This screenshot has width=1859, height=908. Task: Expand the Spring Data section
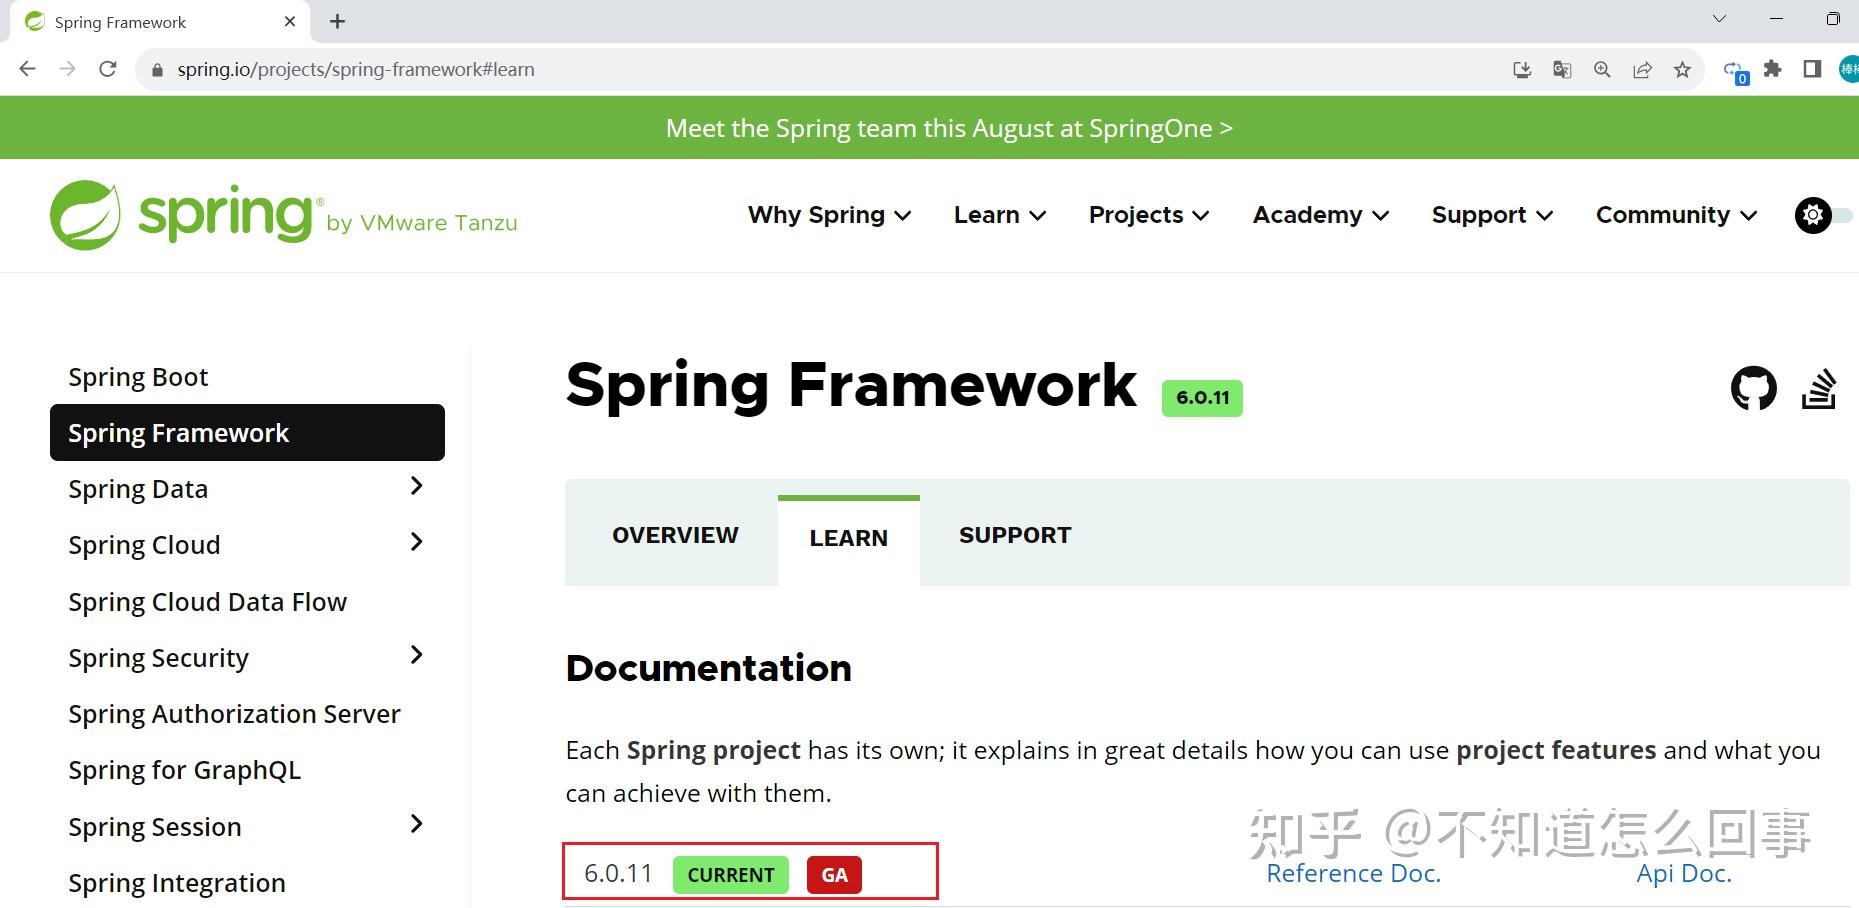click(416, 487)
